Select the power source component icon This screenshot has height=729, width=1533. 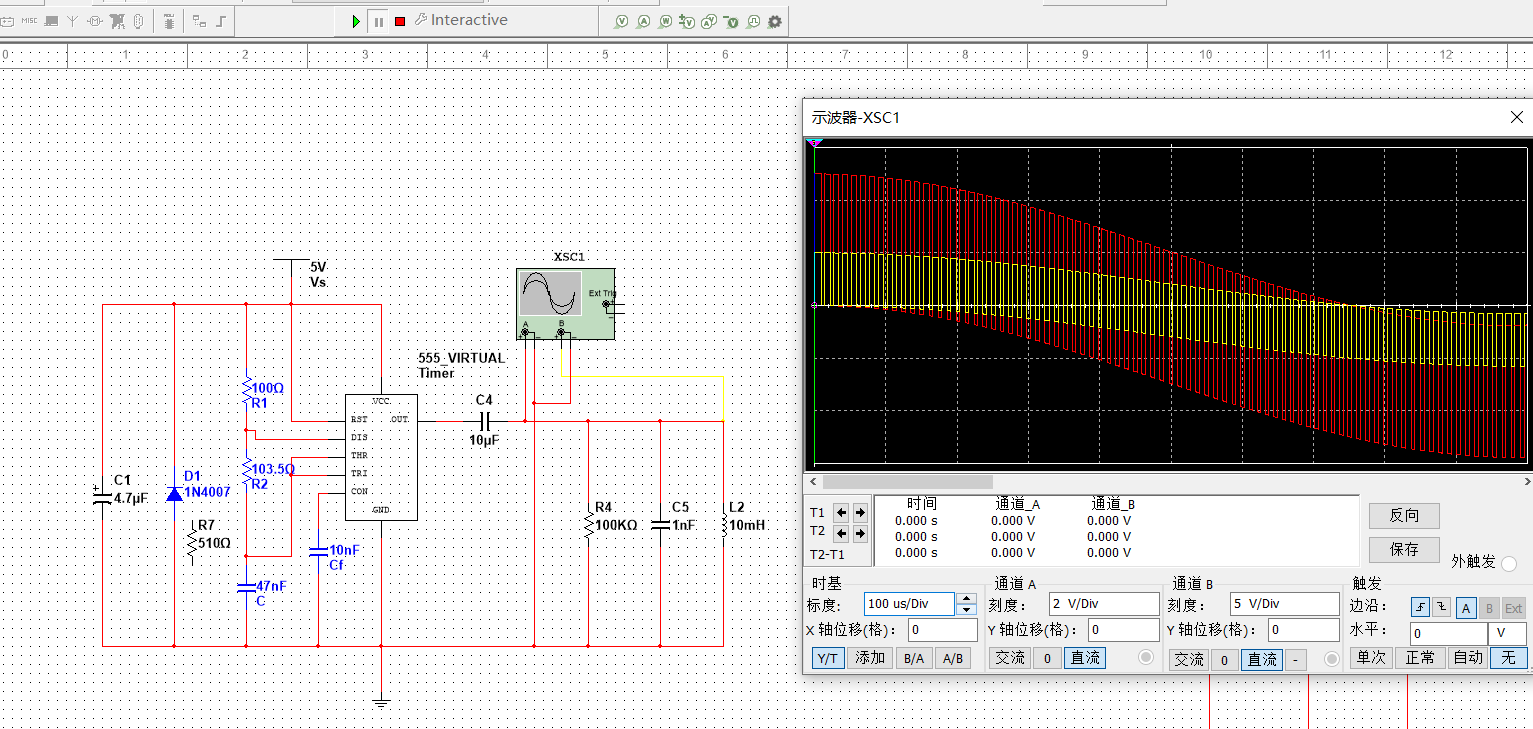[7, 21]
